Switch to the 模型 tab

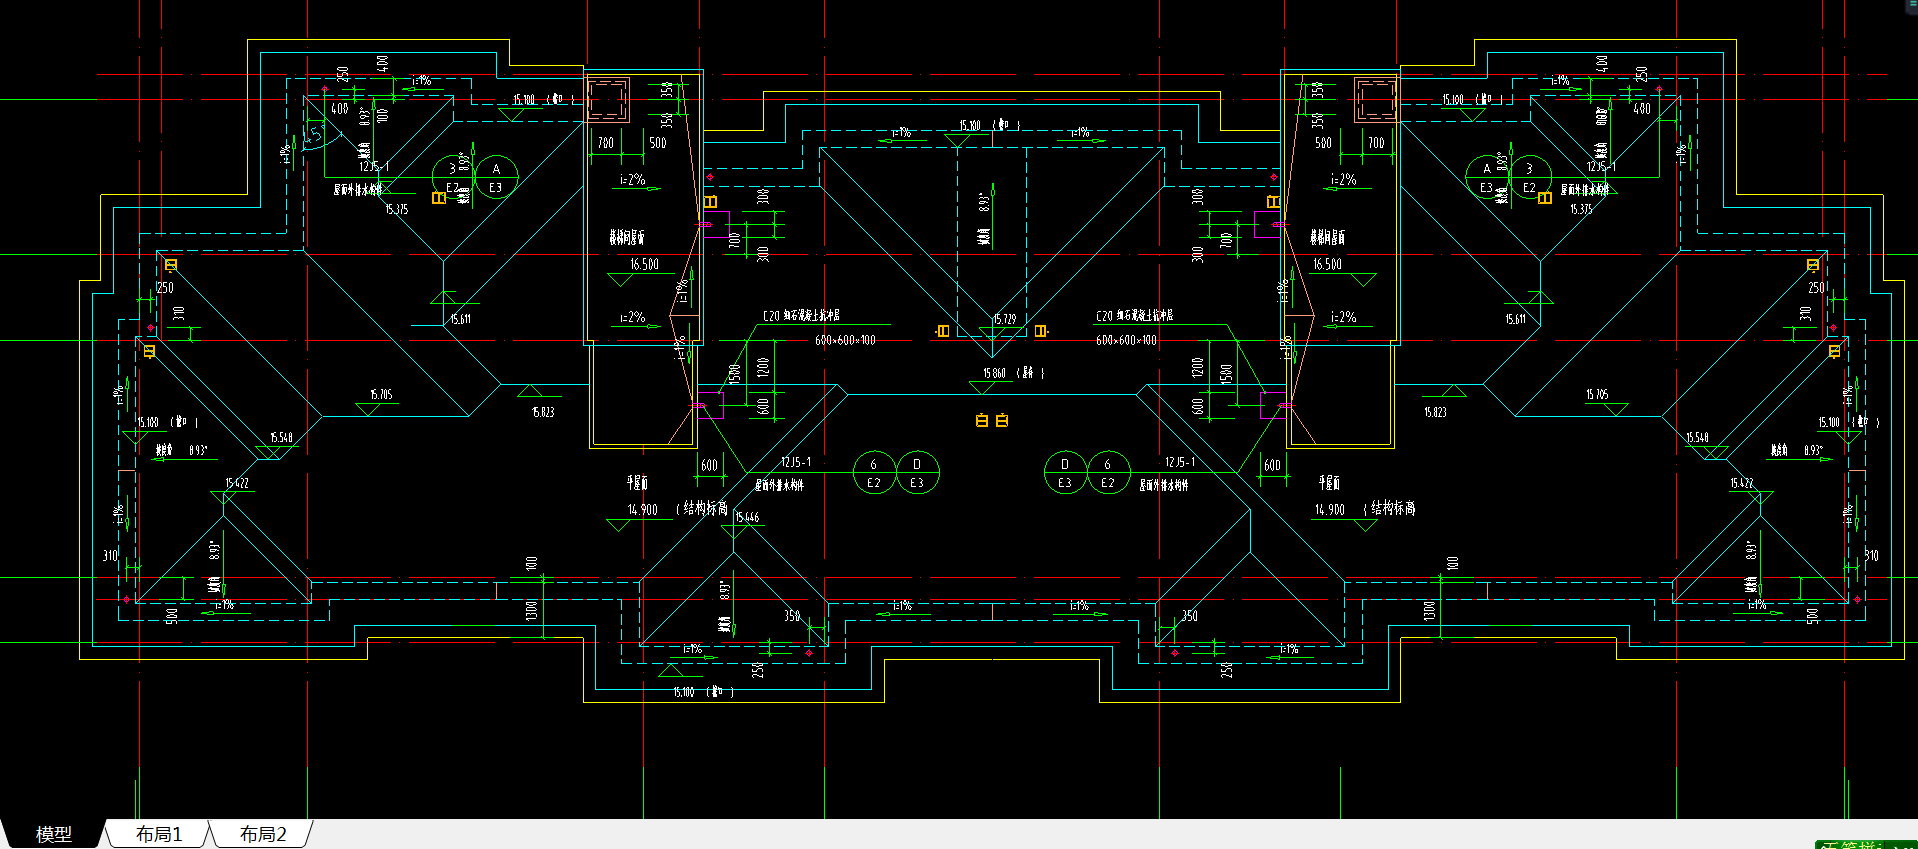click(54, 834)
